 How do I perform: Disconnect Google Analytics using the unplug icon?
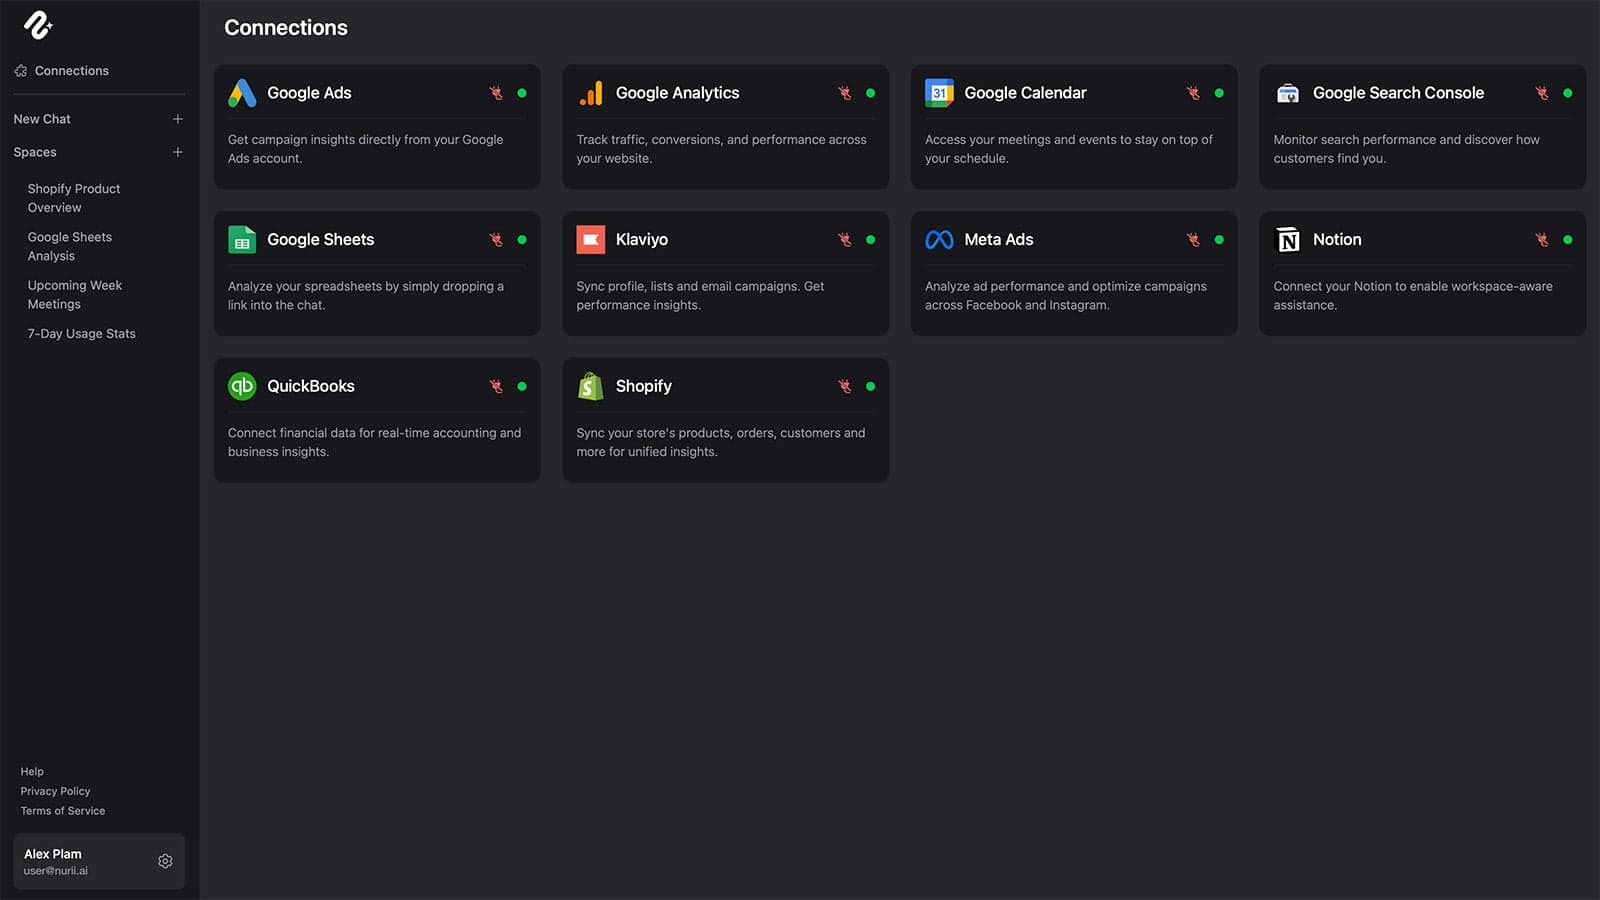(x=845, y=93)
